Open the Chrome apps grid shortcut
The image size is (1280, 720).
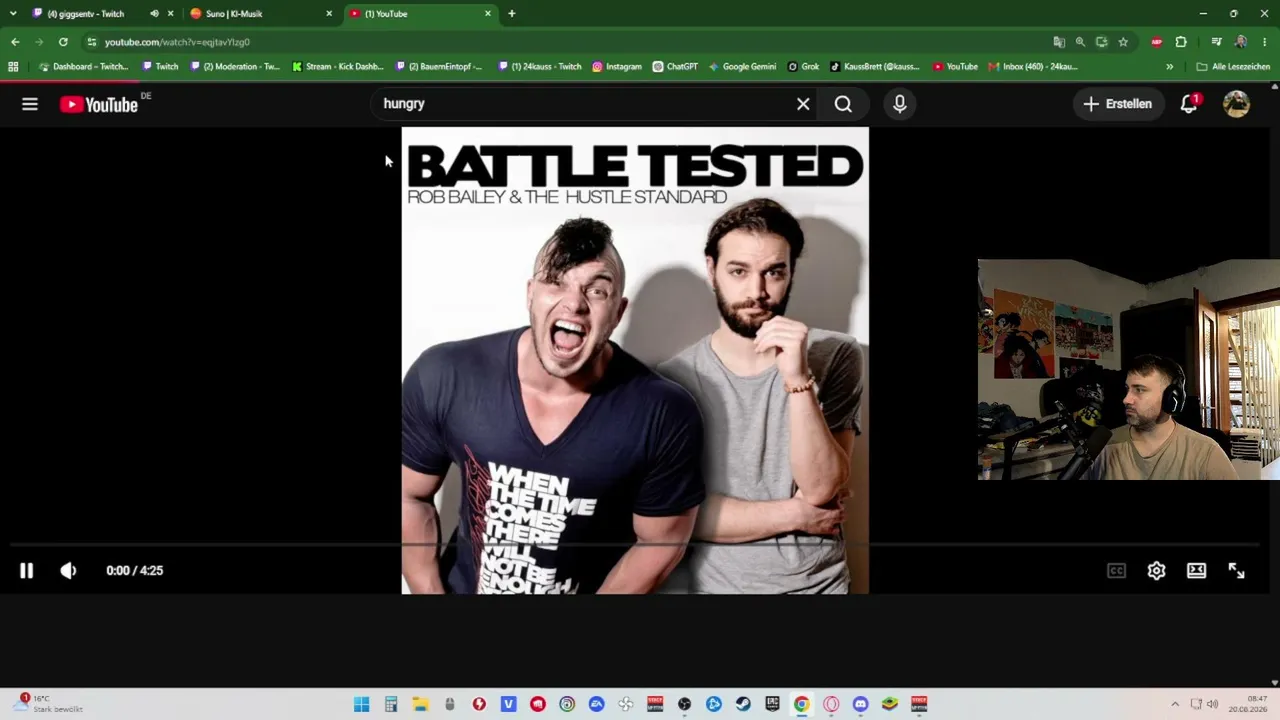point(13,67)
